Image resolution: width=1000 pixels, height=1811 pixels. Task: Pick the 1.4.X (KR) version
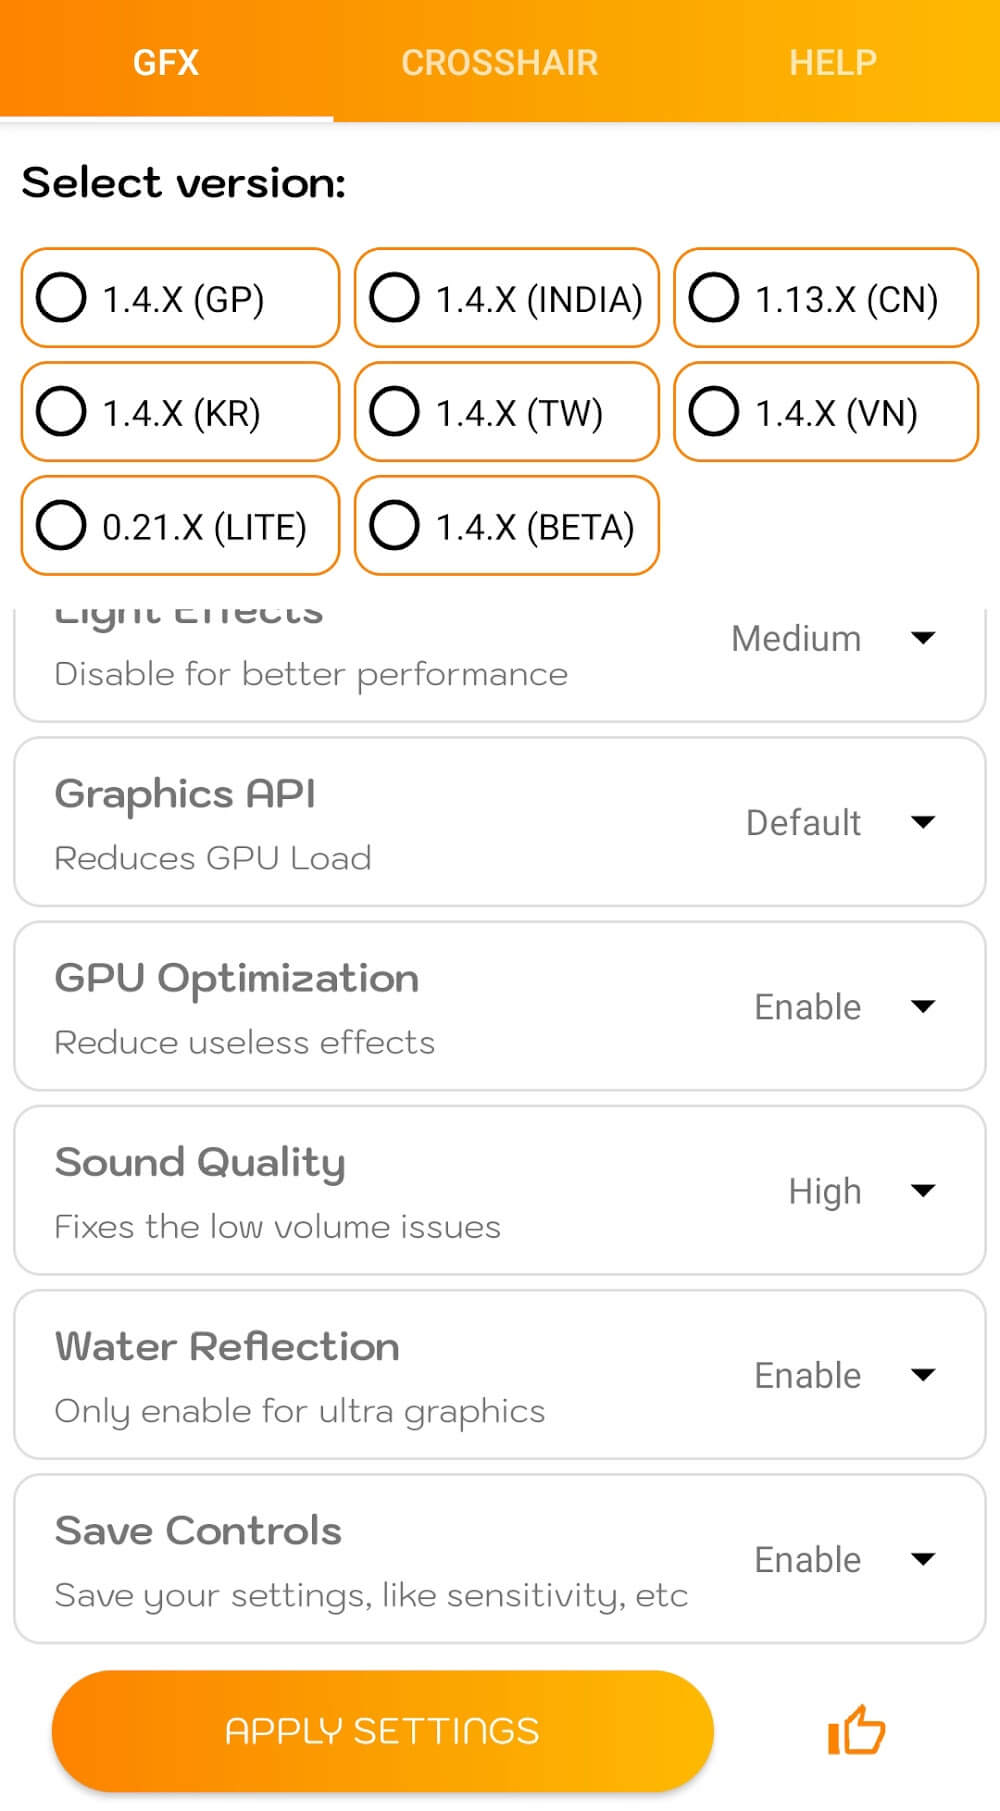coord(180,412)
